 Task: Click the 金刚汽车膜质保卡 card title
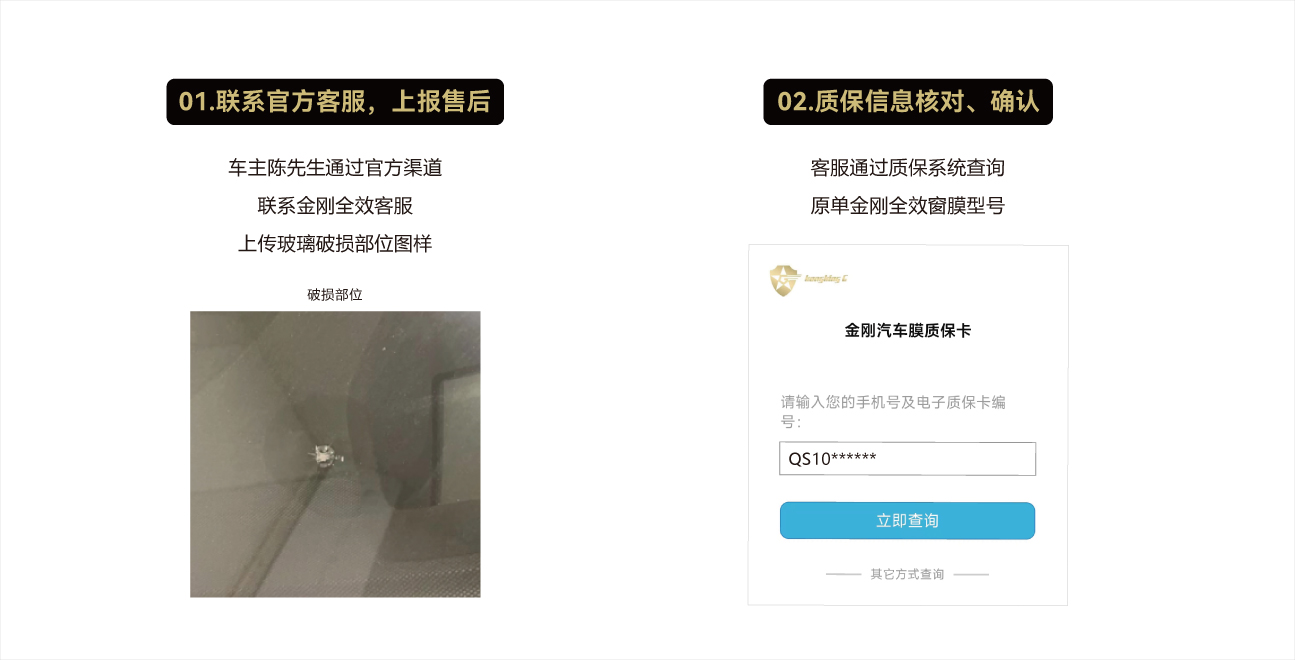coord(908,330)
